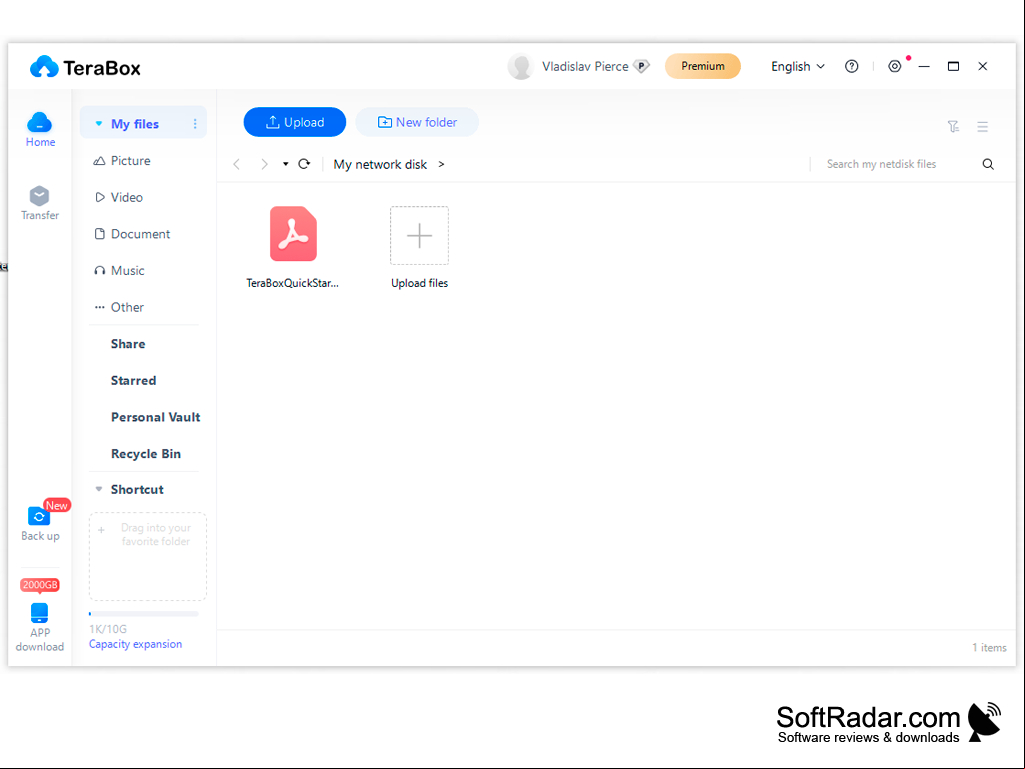Screen dimensions: 1025x769
Task: Open APP download
Action: coord(40,628)
